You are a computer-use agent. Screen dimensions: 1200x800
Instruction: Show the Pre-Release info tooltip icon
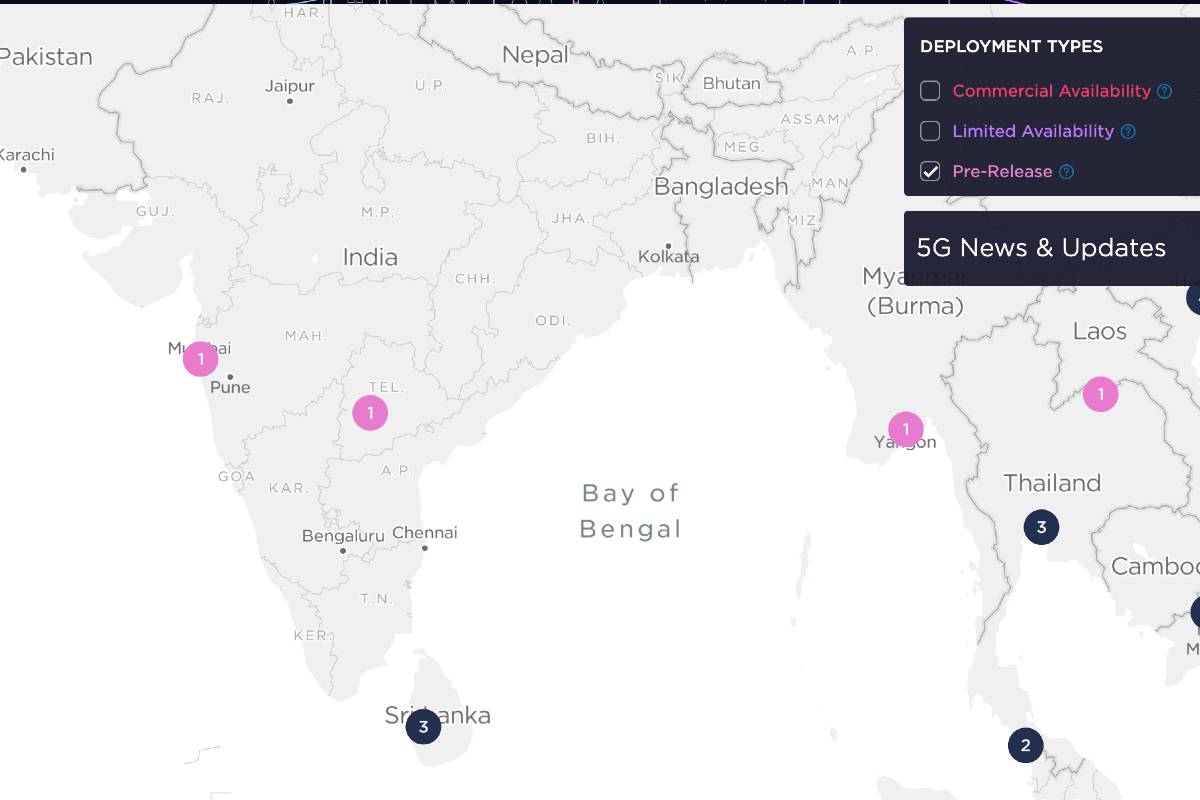1066,172
